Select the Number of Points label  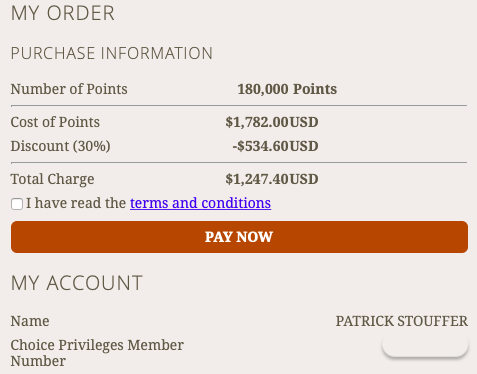point(69,89)
